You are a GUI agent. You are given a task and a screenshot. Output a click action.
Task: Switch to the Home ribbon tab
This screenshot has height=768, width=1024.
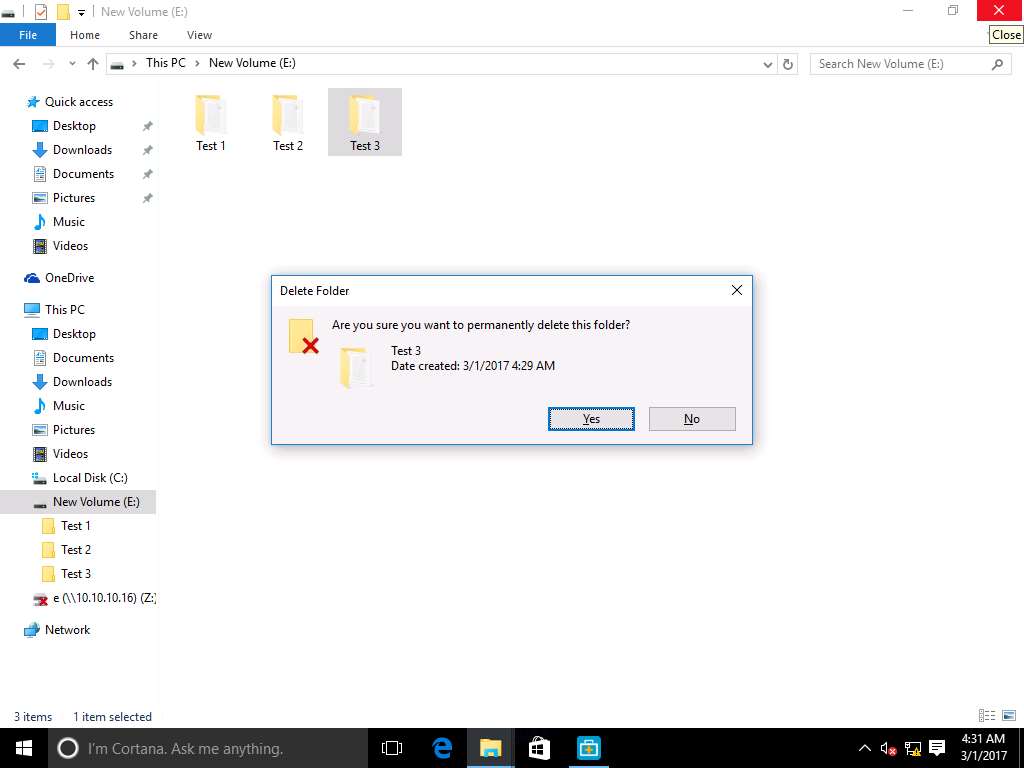pyautogui.click(x=85, y=35)
